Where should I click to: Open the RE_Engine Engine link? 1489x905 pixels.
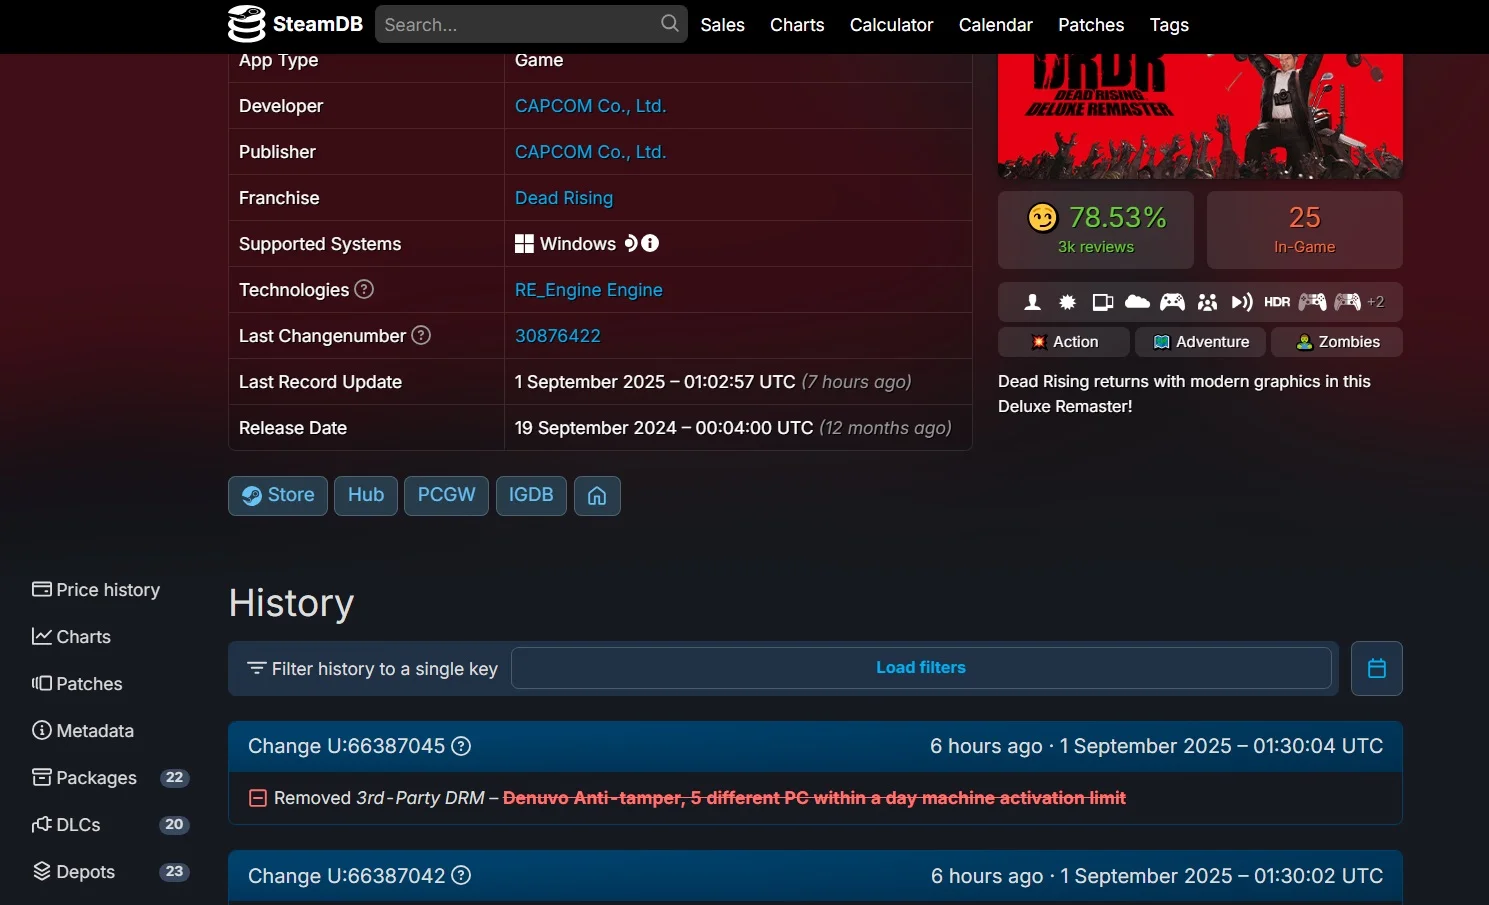pyautogui.click(x=589, y=290)
